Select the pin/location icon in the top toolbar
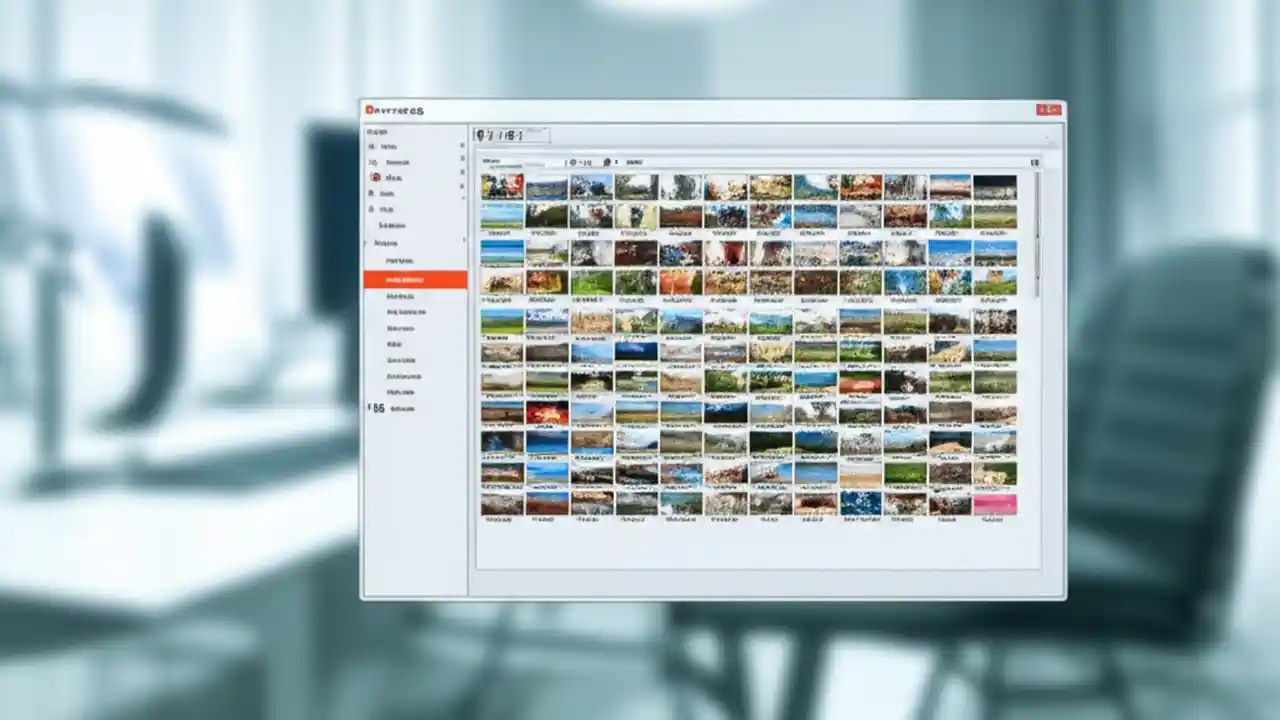The height and width of the screenshot is (720, 1280). 479,136
